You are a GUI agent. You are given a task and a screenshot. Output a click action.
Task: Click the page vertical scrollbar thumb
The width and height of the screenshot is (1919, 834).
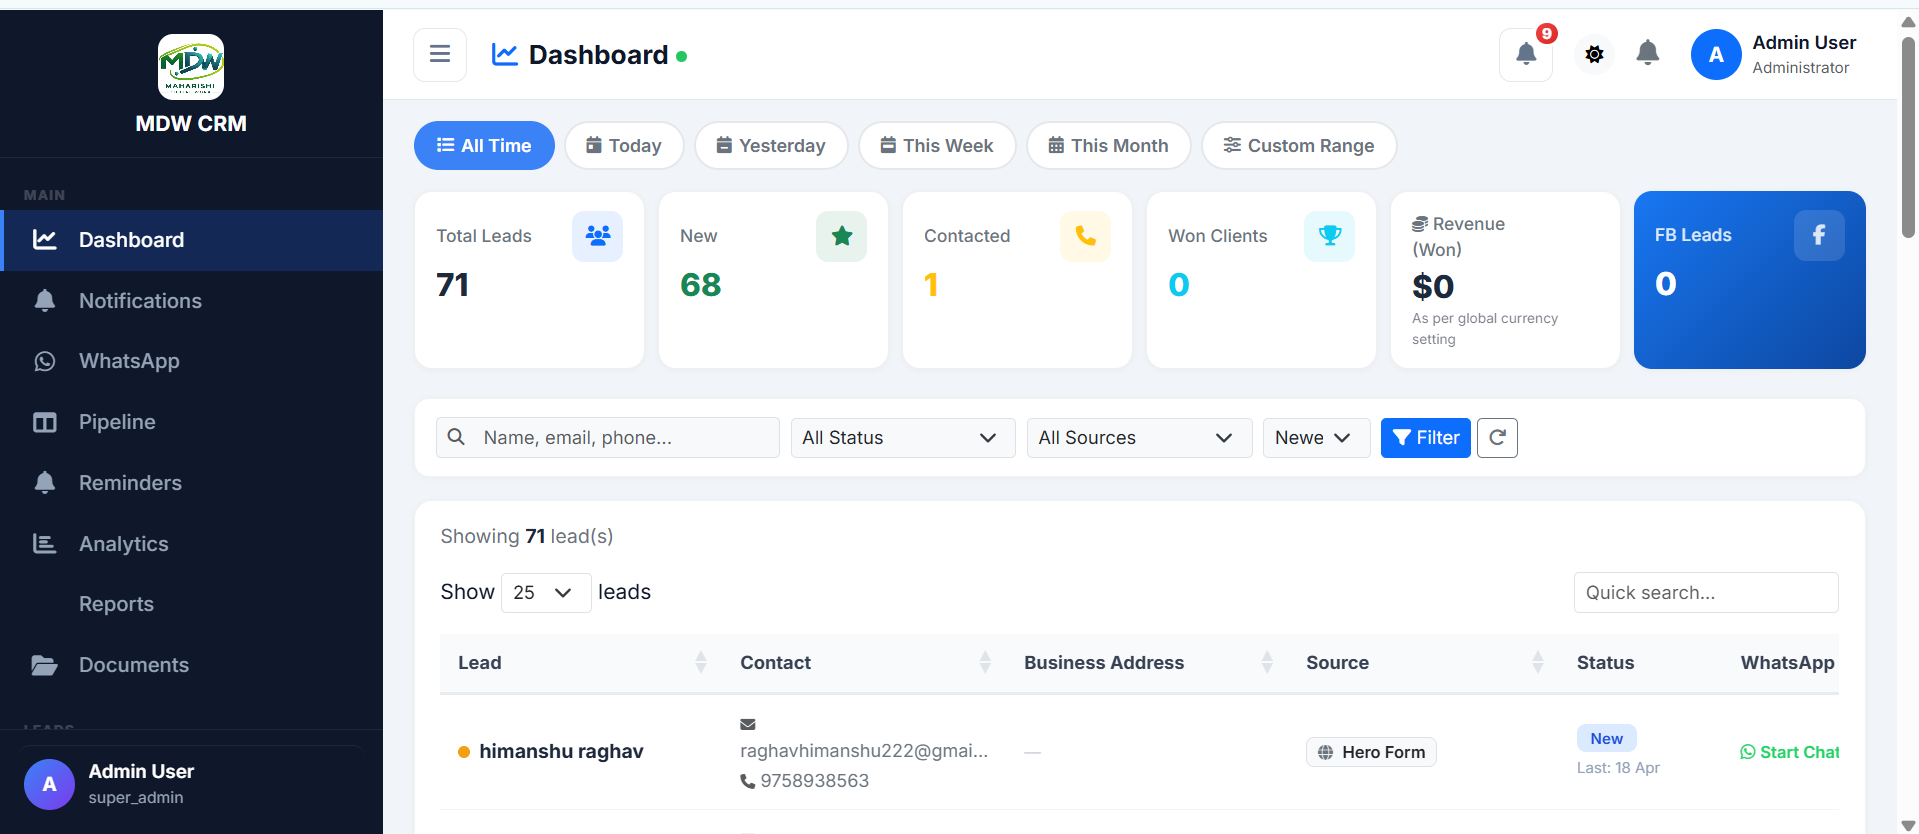(1908, 138)
